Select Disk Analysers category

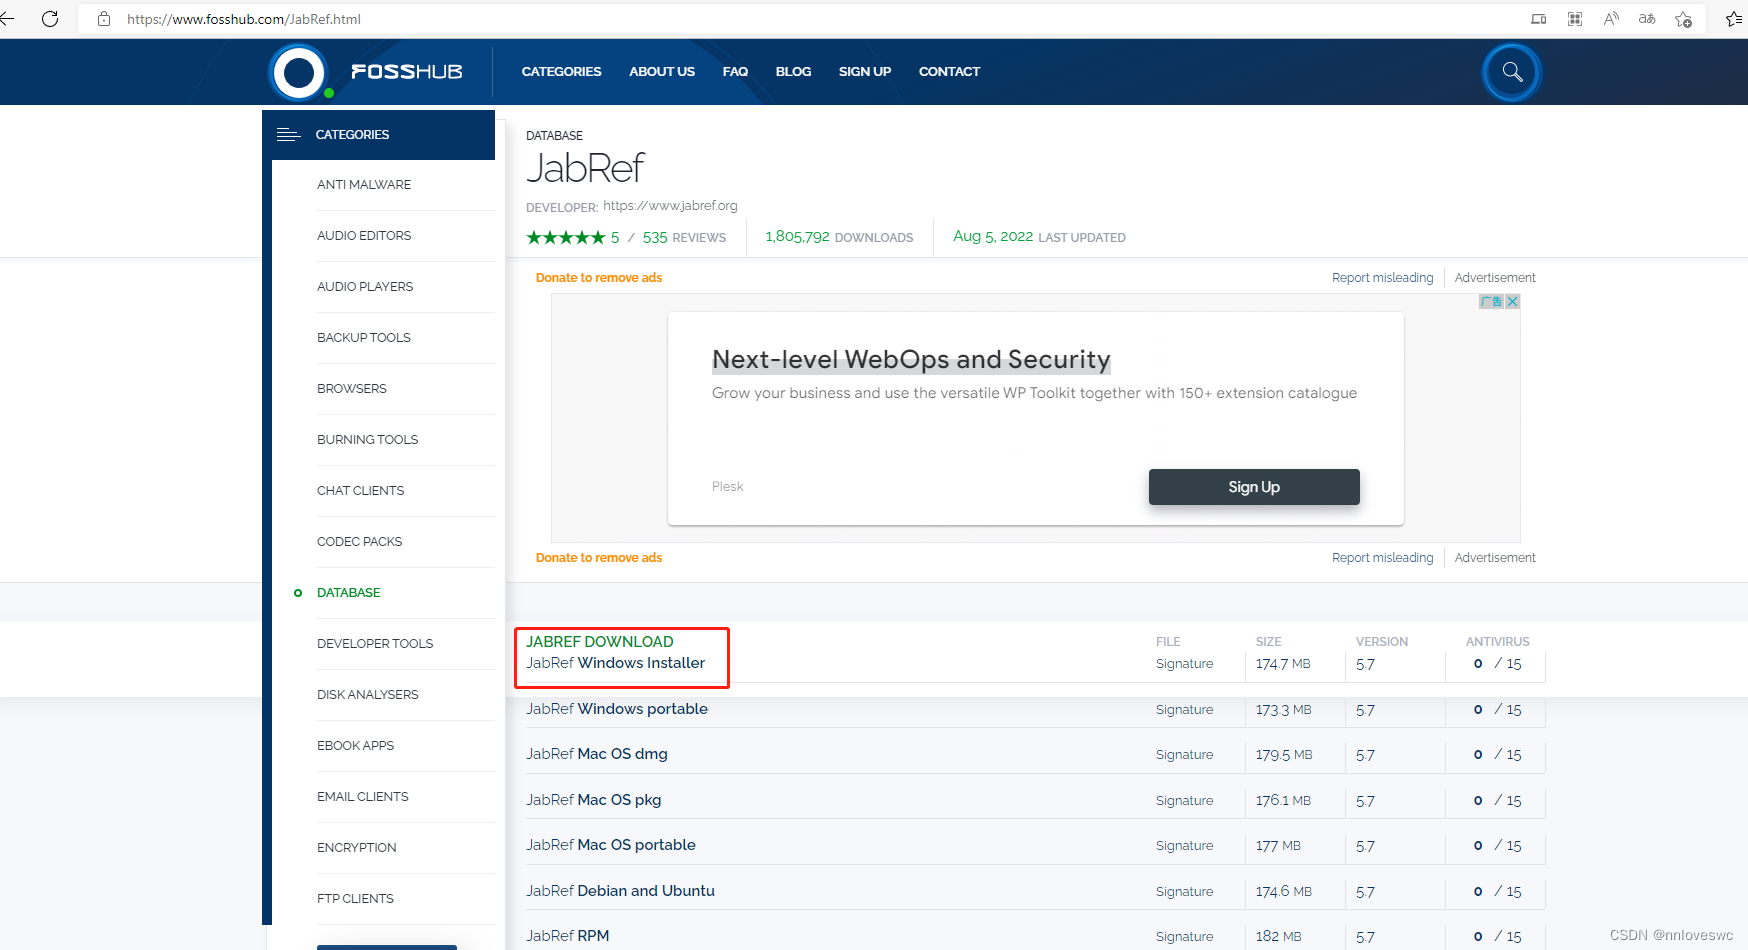(368, 695)
